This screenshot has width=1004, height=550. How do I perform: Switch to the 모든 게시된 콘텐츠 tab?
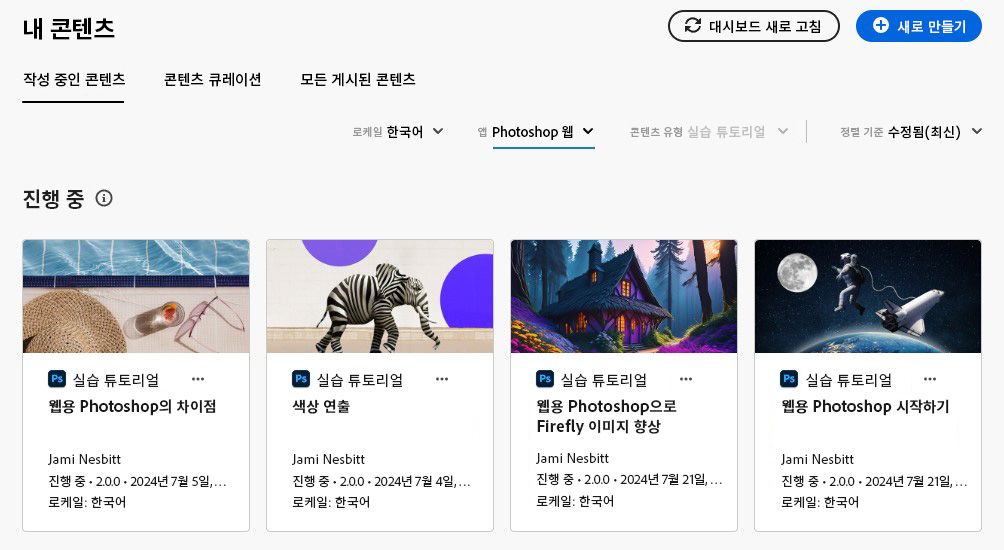tap(358, 79)
